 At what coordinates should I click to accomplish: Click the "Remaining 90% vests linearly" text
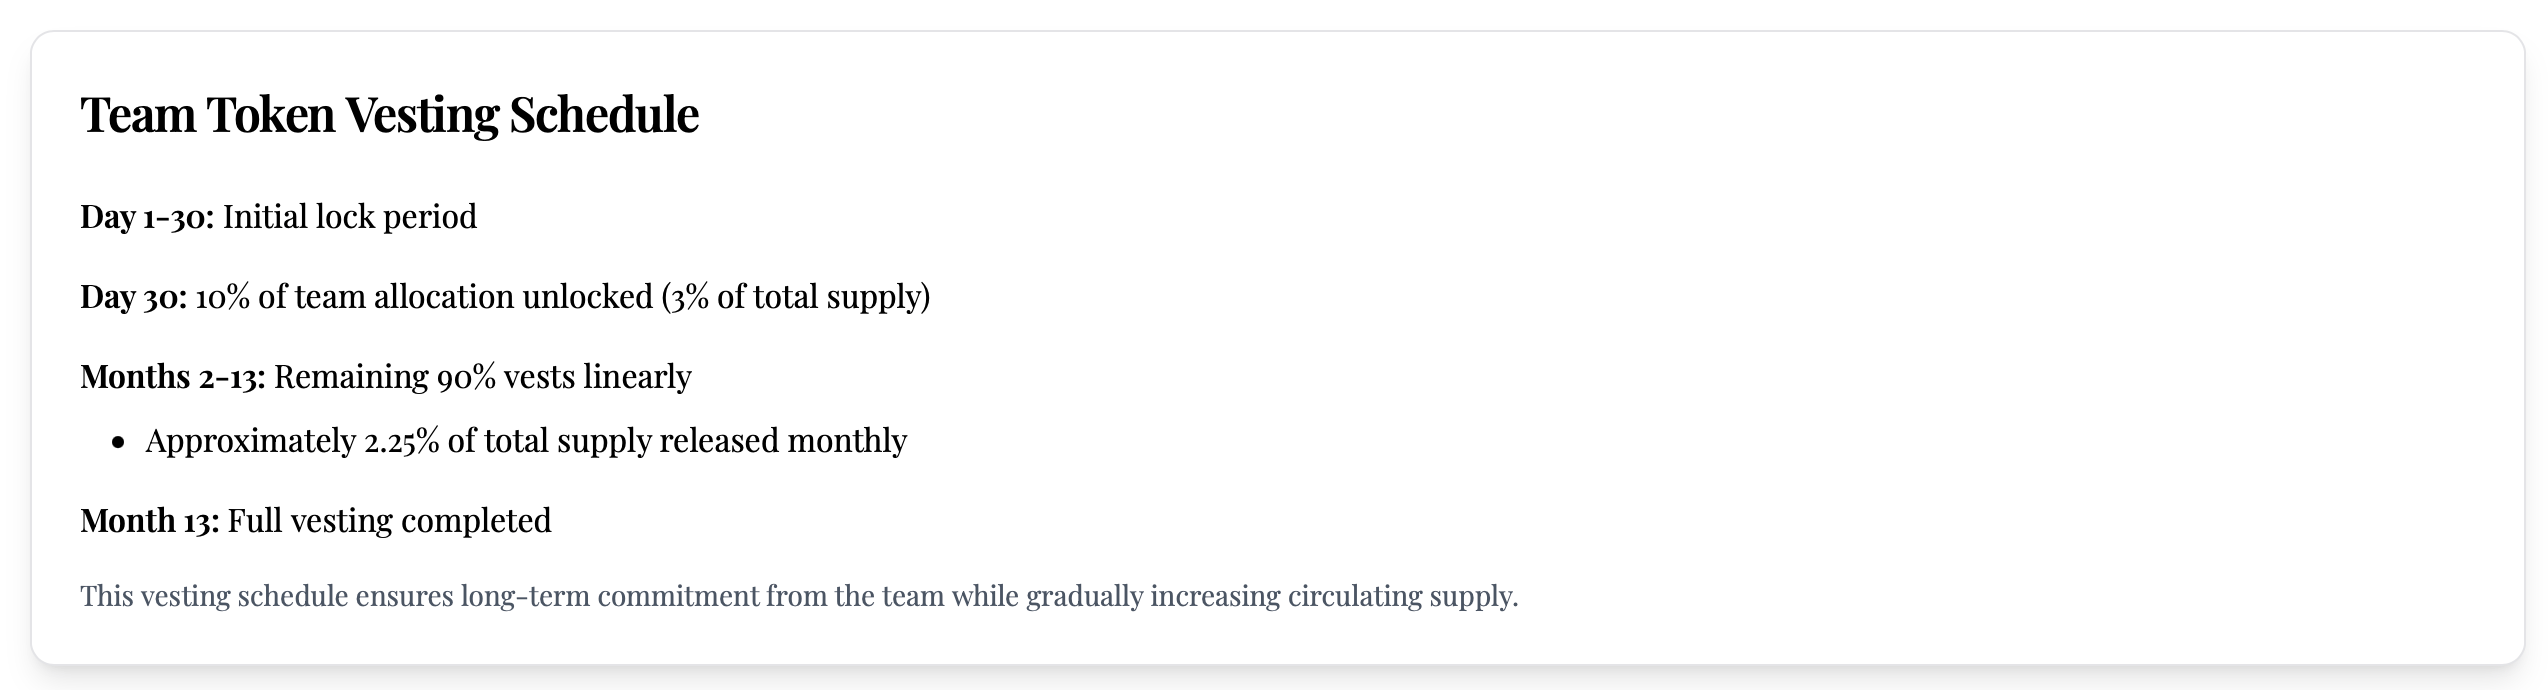click(482, 377)
